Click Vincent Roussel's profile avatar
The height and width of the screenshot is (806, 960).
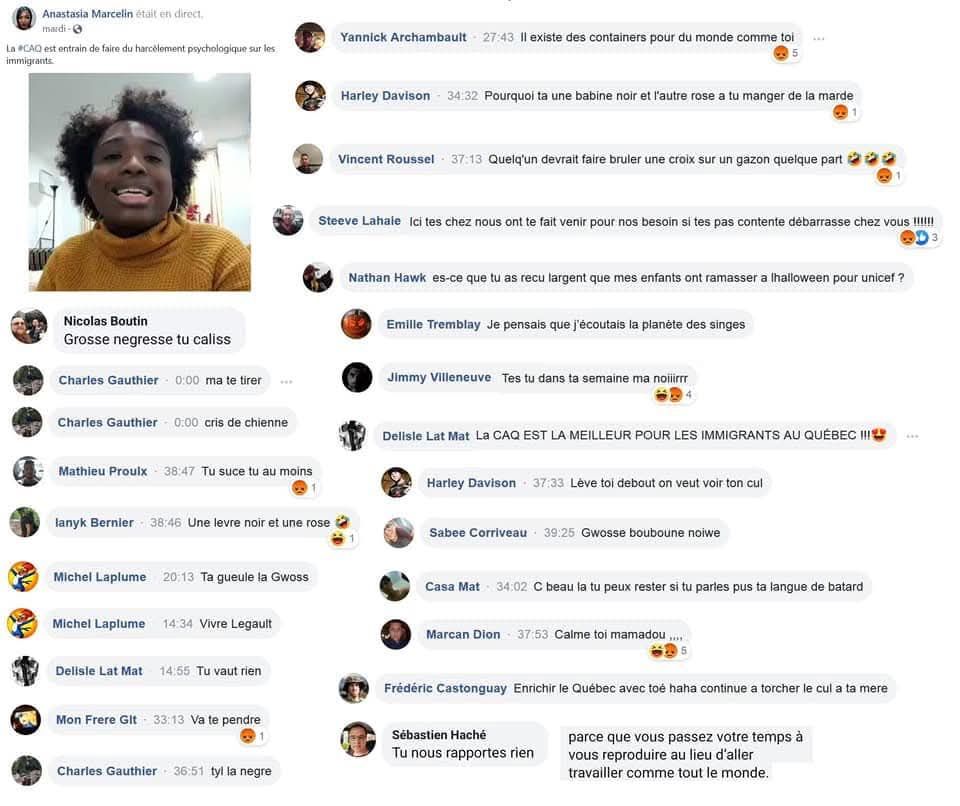click(x=308, y=159)
